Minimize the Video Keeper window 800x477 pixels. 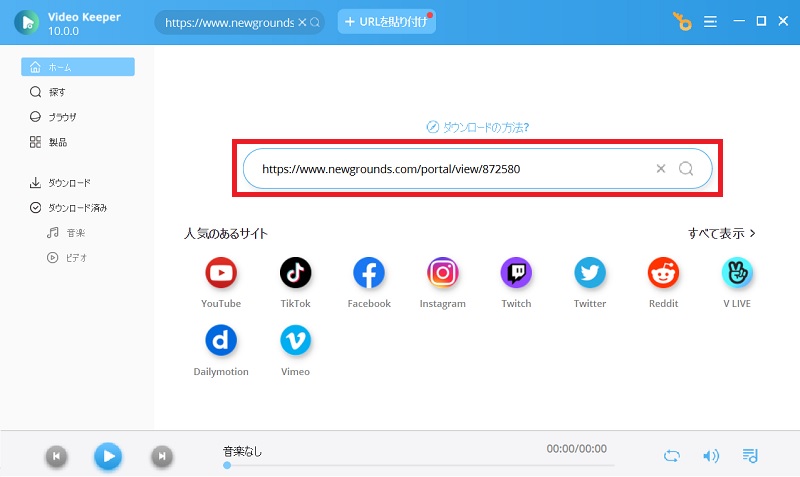pyautogui.click(x=739, y=21)
